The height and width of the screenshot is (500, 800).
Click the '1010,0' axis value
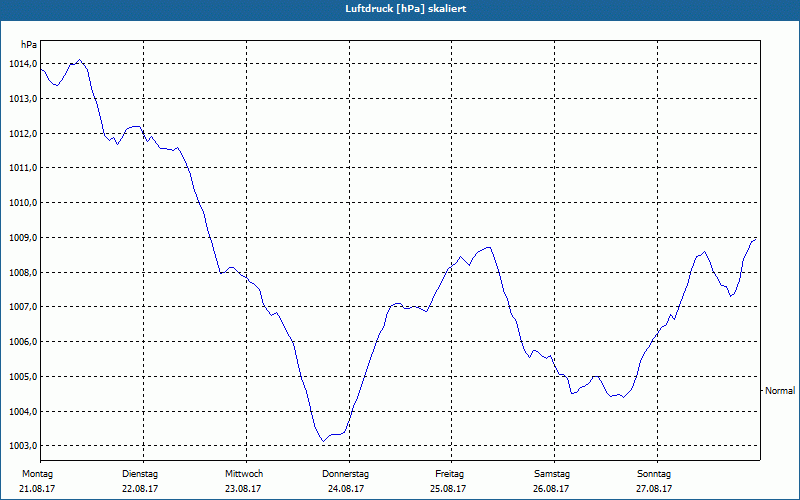23,203
